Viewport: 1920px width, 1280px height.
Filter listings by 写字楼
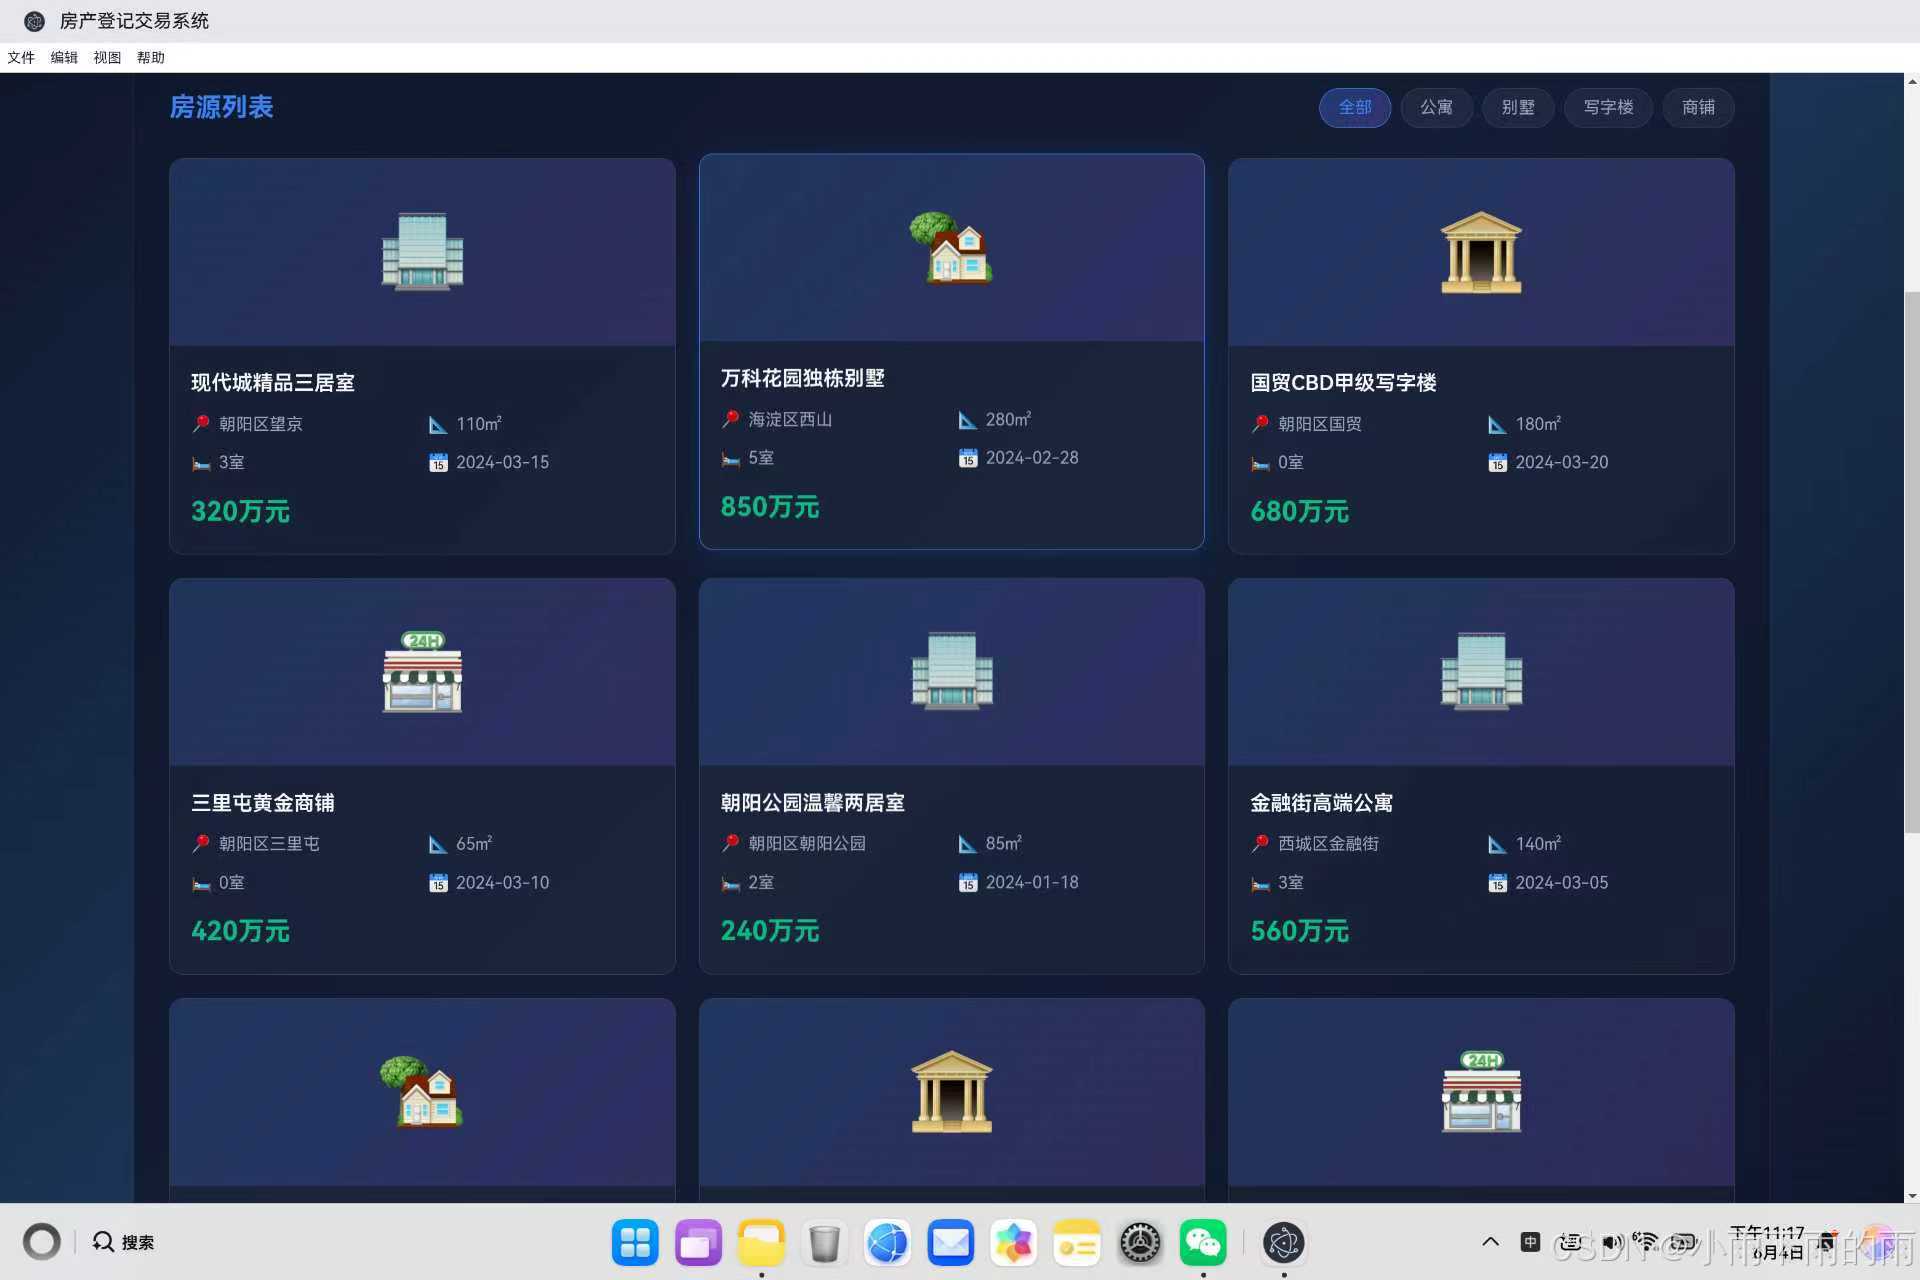click(x=1608, y=107)
